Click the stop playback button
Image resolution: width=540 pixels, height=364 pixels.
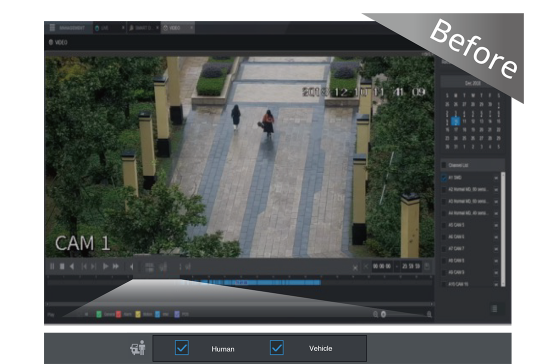(x=62, y=267)
